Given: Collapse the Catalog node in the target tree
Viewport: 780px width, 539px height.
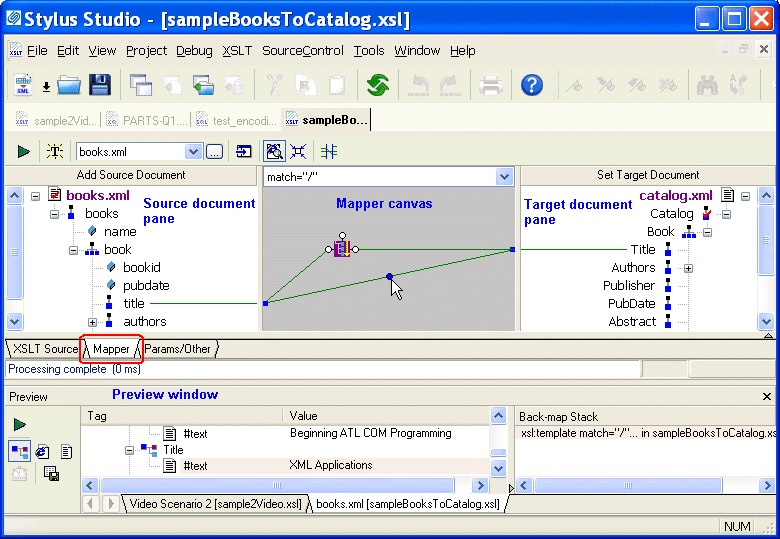Looking at the screenshot, I should click(x=726, y=215).
